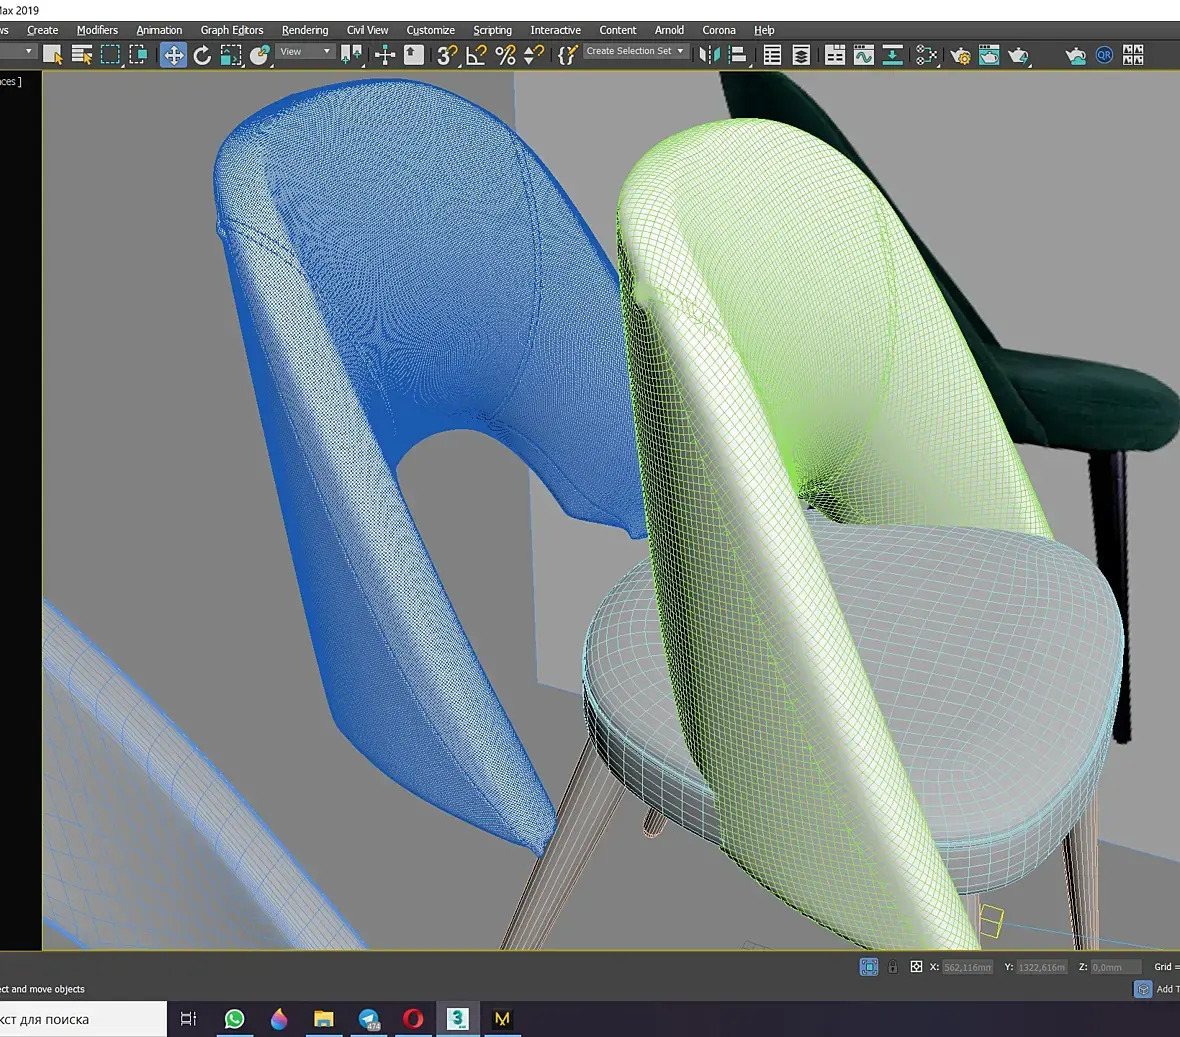Toggle Absolute/Offset transform mode icon
The height and width of the screenshot is (1037, 1180).
tap(916, 967)
